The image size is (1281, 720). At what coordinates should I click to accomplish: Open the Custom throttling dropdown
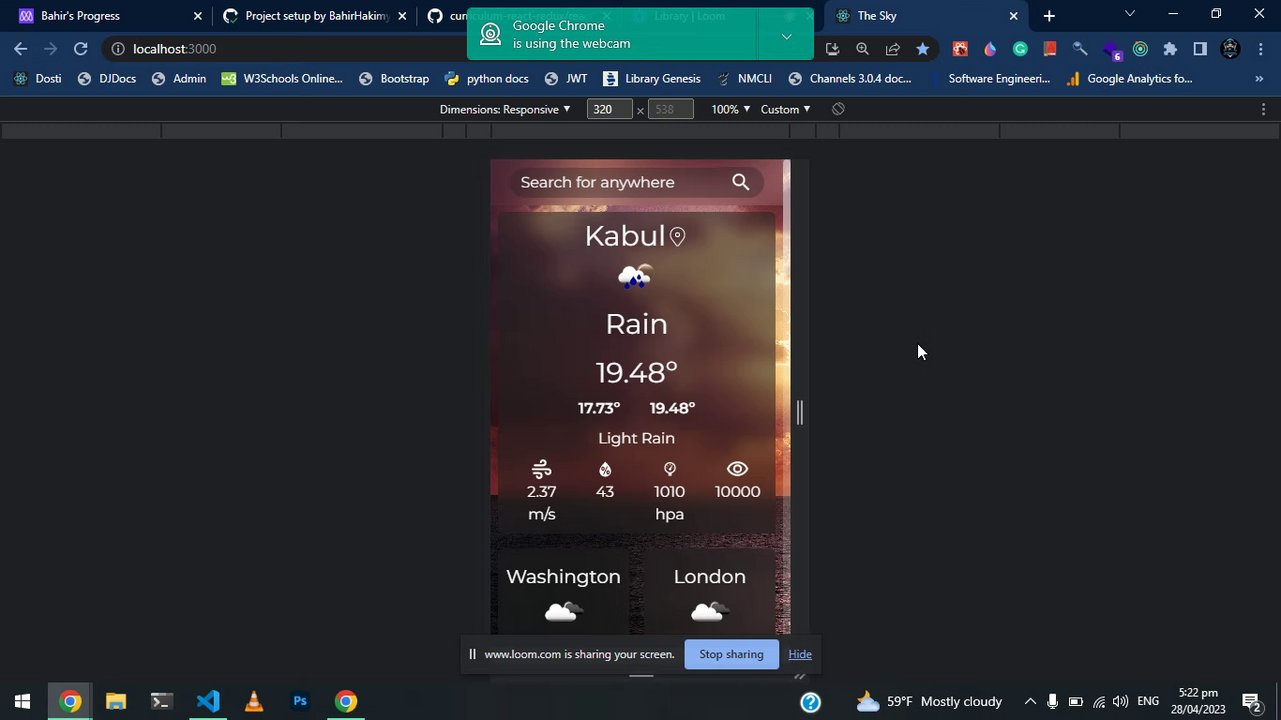coord(785,109)
